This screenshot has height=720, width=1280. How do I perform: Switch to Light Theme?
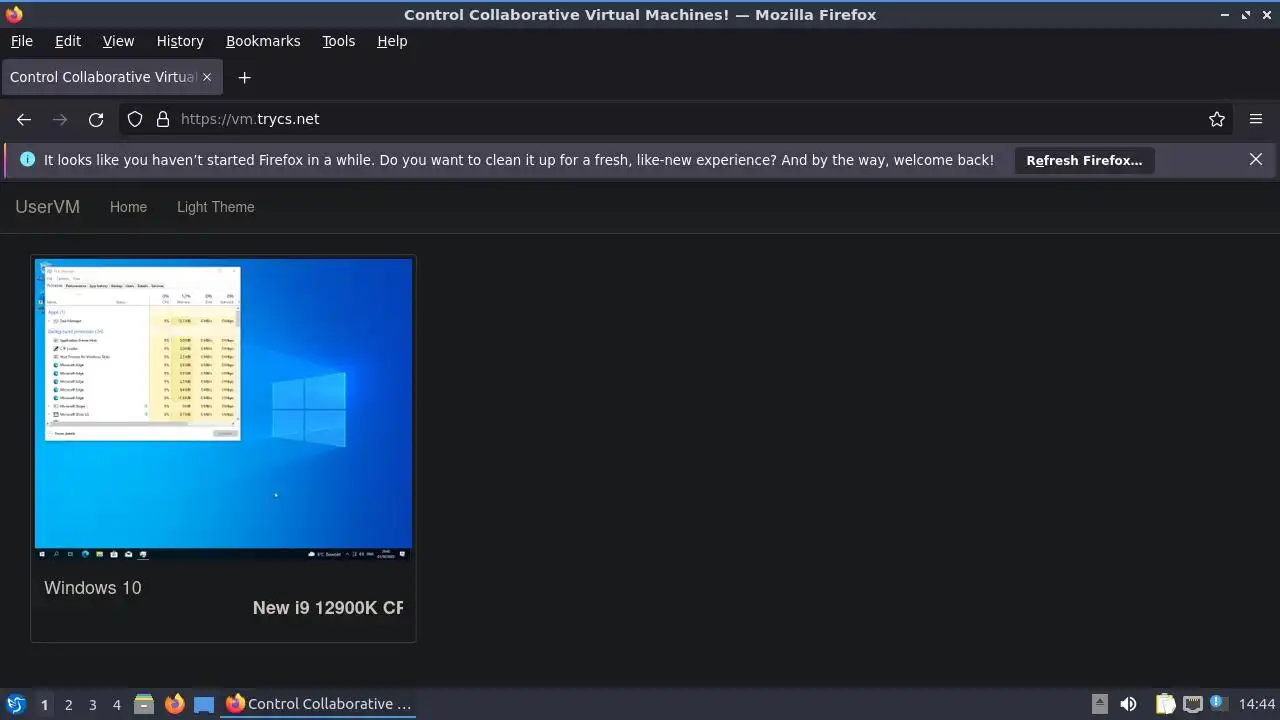click(x=216, y=207)
